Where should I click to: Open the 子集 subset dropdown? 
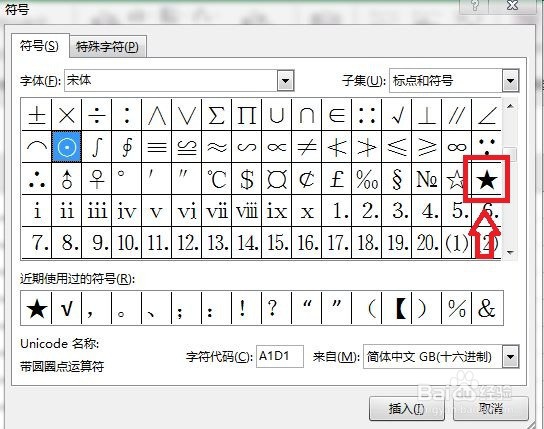(x=510, y=81)
